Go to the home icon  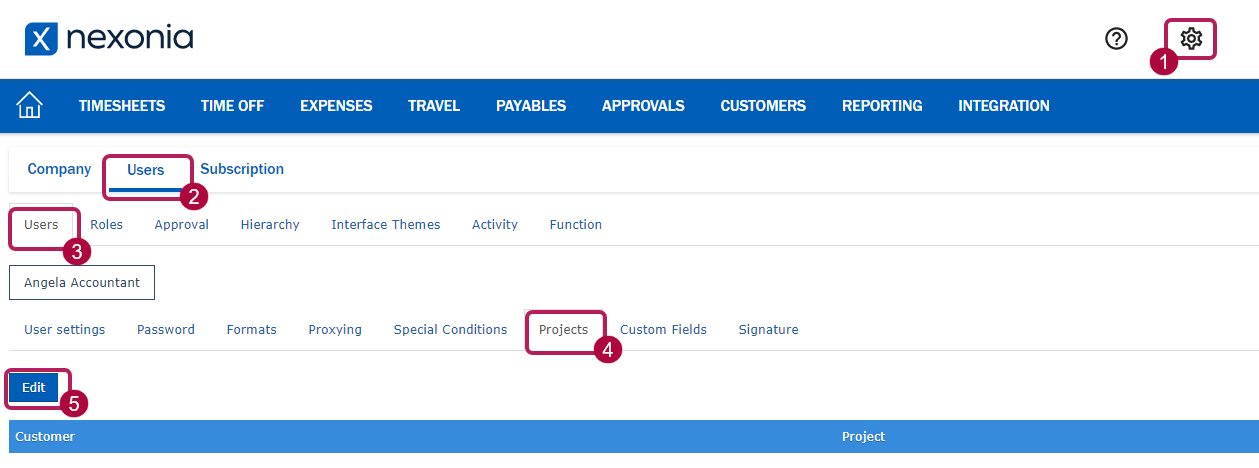tap(30, 105)
